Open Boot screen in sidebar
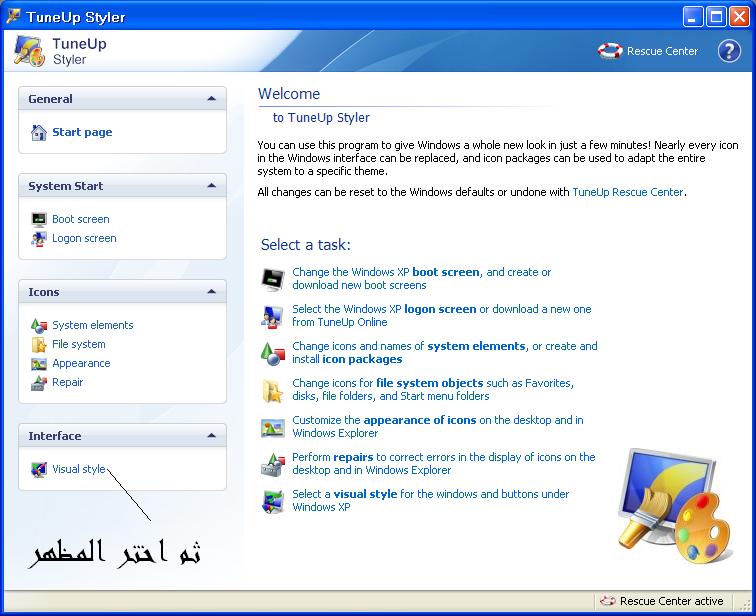756x616 pixels. [81, 219]
